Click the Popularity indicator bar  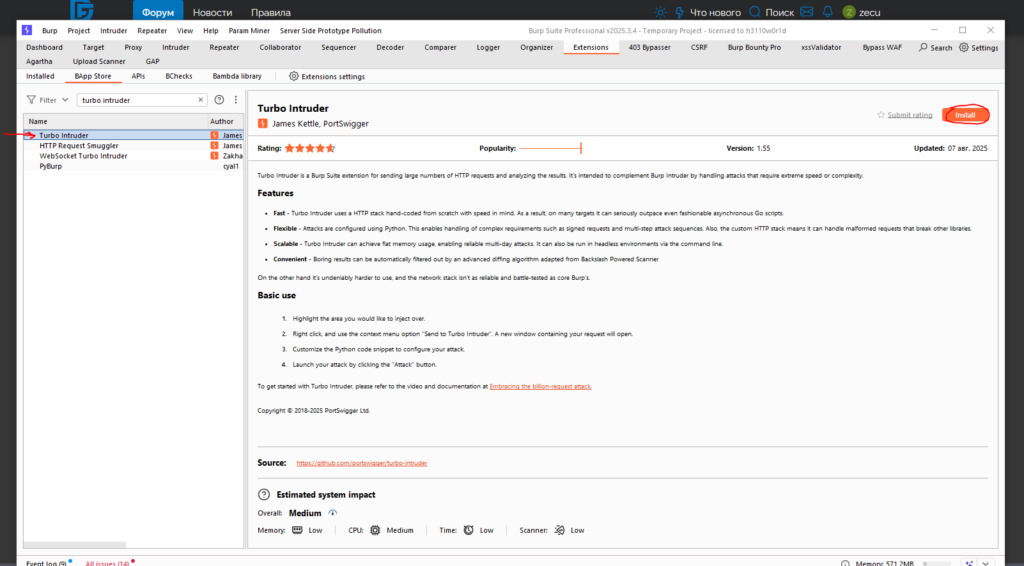pyautogui.click(x=550, y=149)
